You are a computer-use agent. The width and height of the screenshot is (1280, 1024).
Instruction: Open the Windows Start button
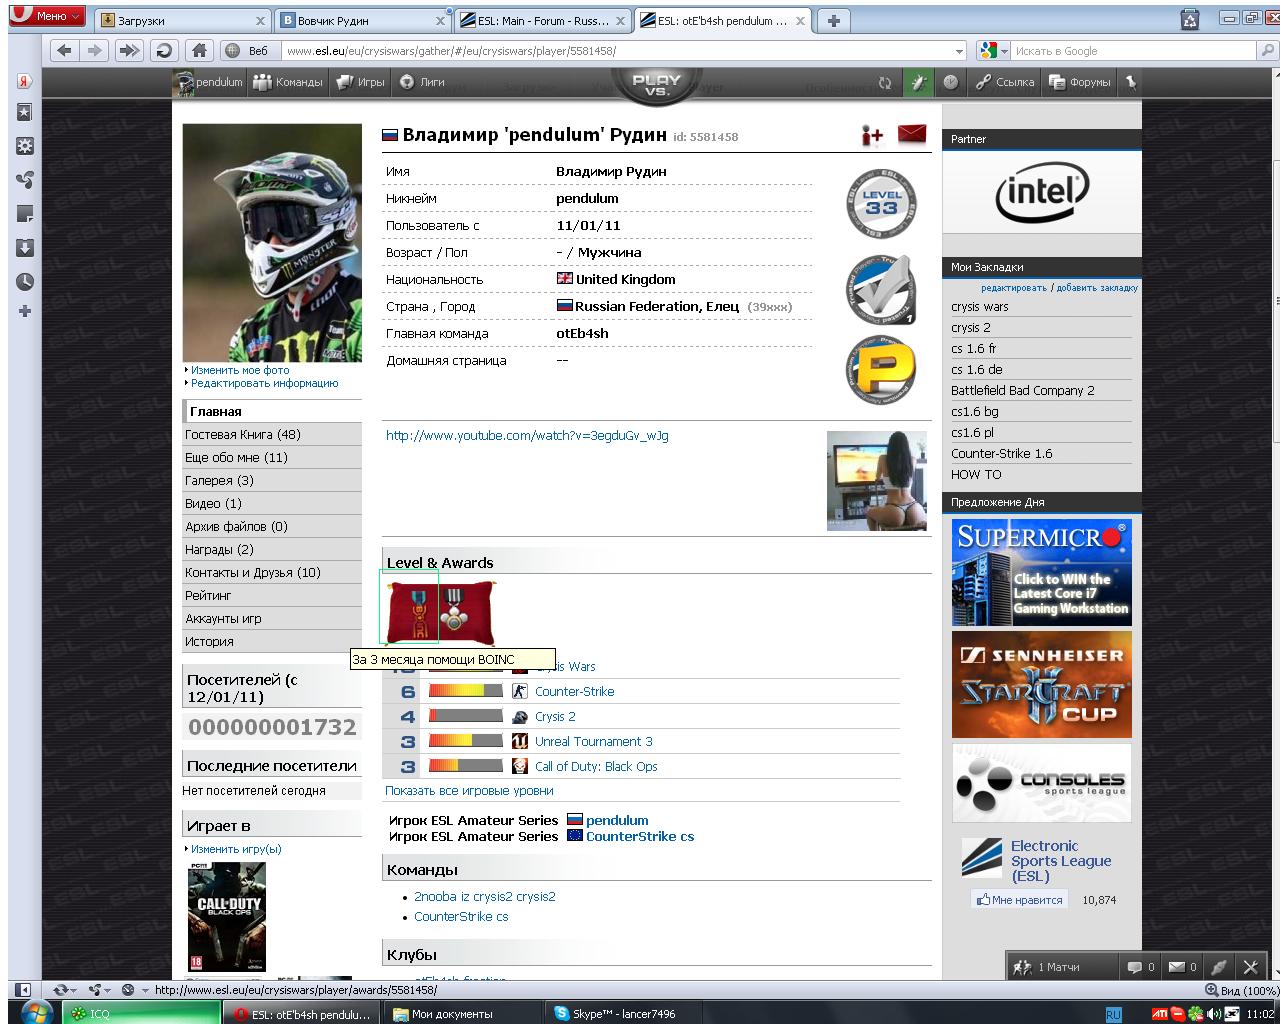(x=36, y=1012)
